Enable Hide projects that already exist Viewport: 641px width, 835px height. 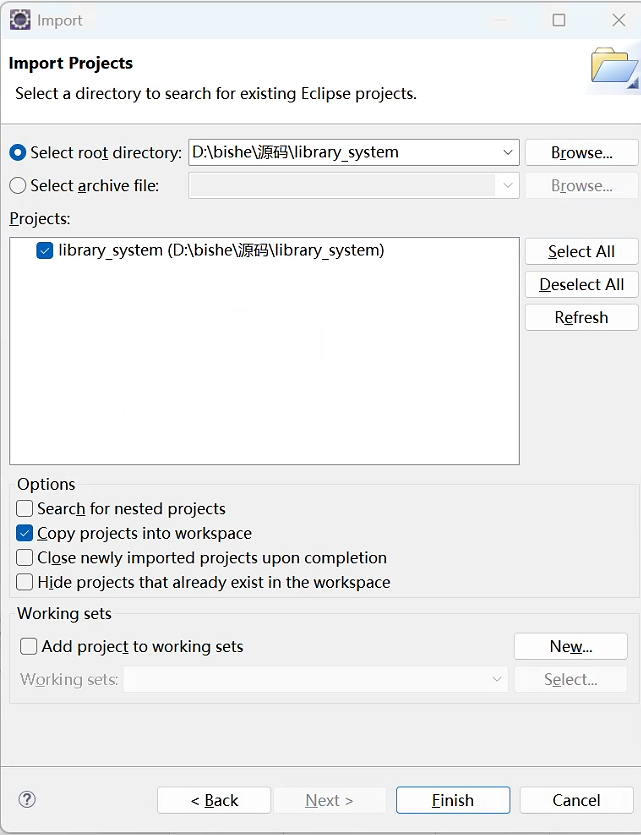pyautogui.click(x=24, y=582)
